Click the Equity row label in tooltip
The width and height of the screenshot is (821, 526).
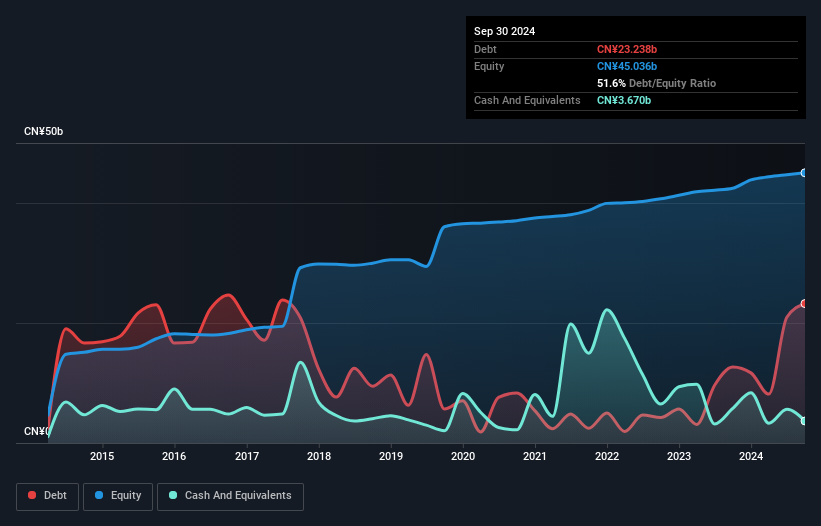click(489, 66)
